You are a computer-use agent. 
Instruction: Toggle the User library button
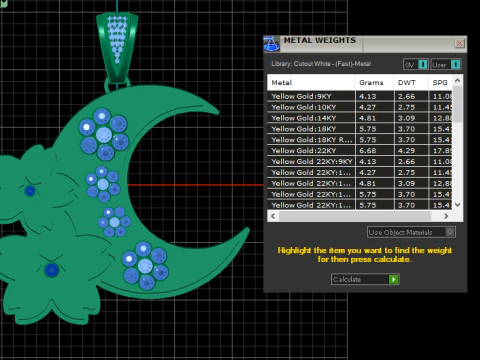pos(446,64)
